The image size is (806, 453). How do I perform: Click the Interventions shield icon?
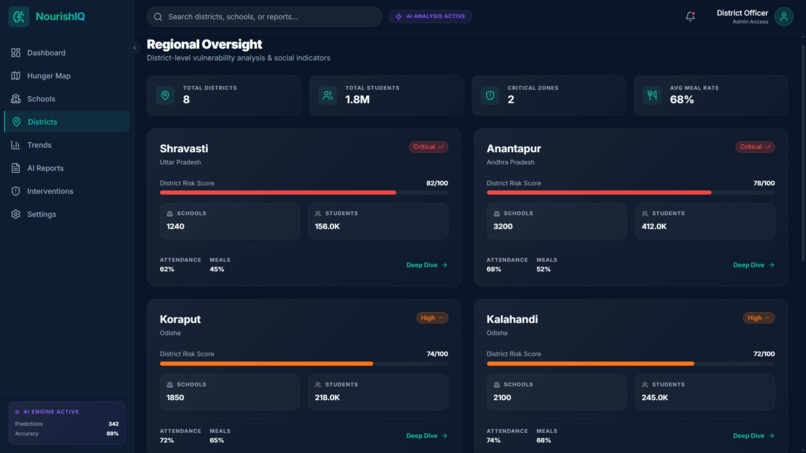15,191
